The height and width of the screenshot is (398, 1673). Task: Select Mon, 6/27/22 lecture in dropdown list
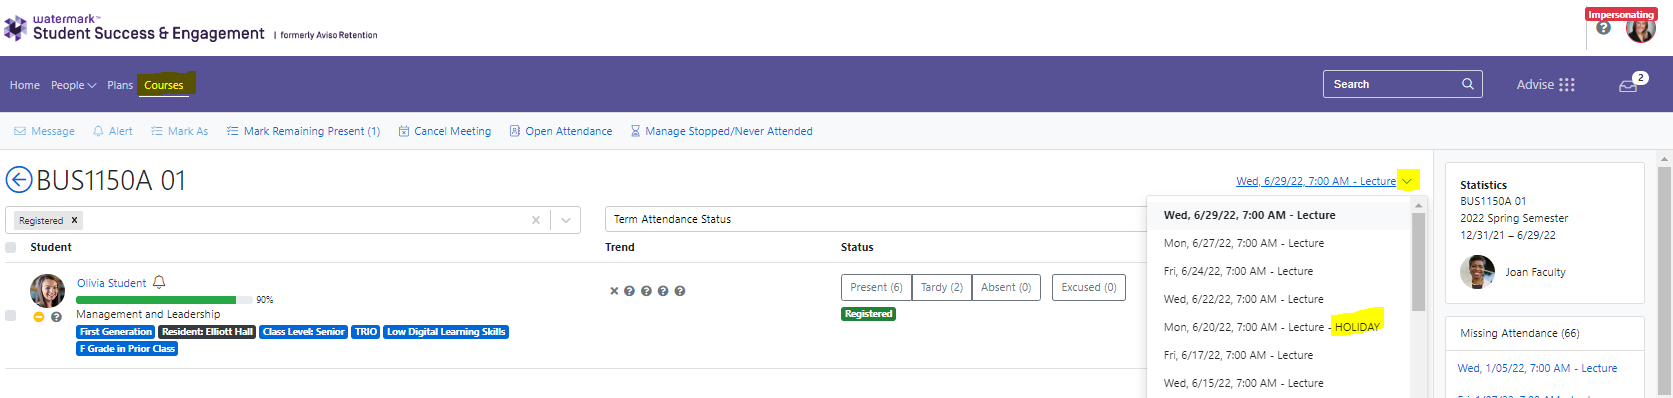(x=1280, y=243)
